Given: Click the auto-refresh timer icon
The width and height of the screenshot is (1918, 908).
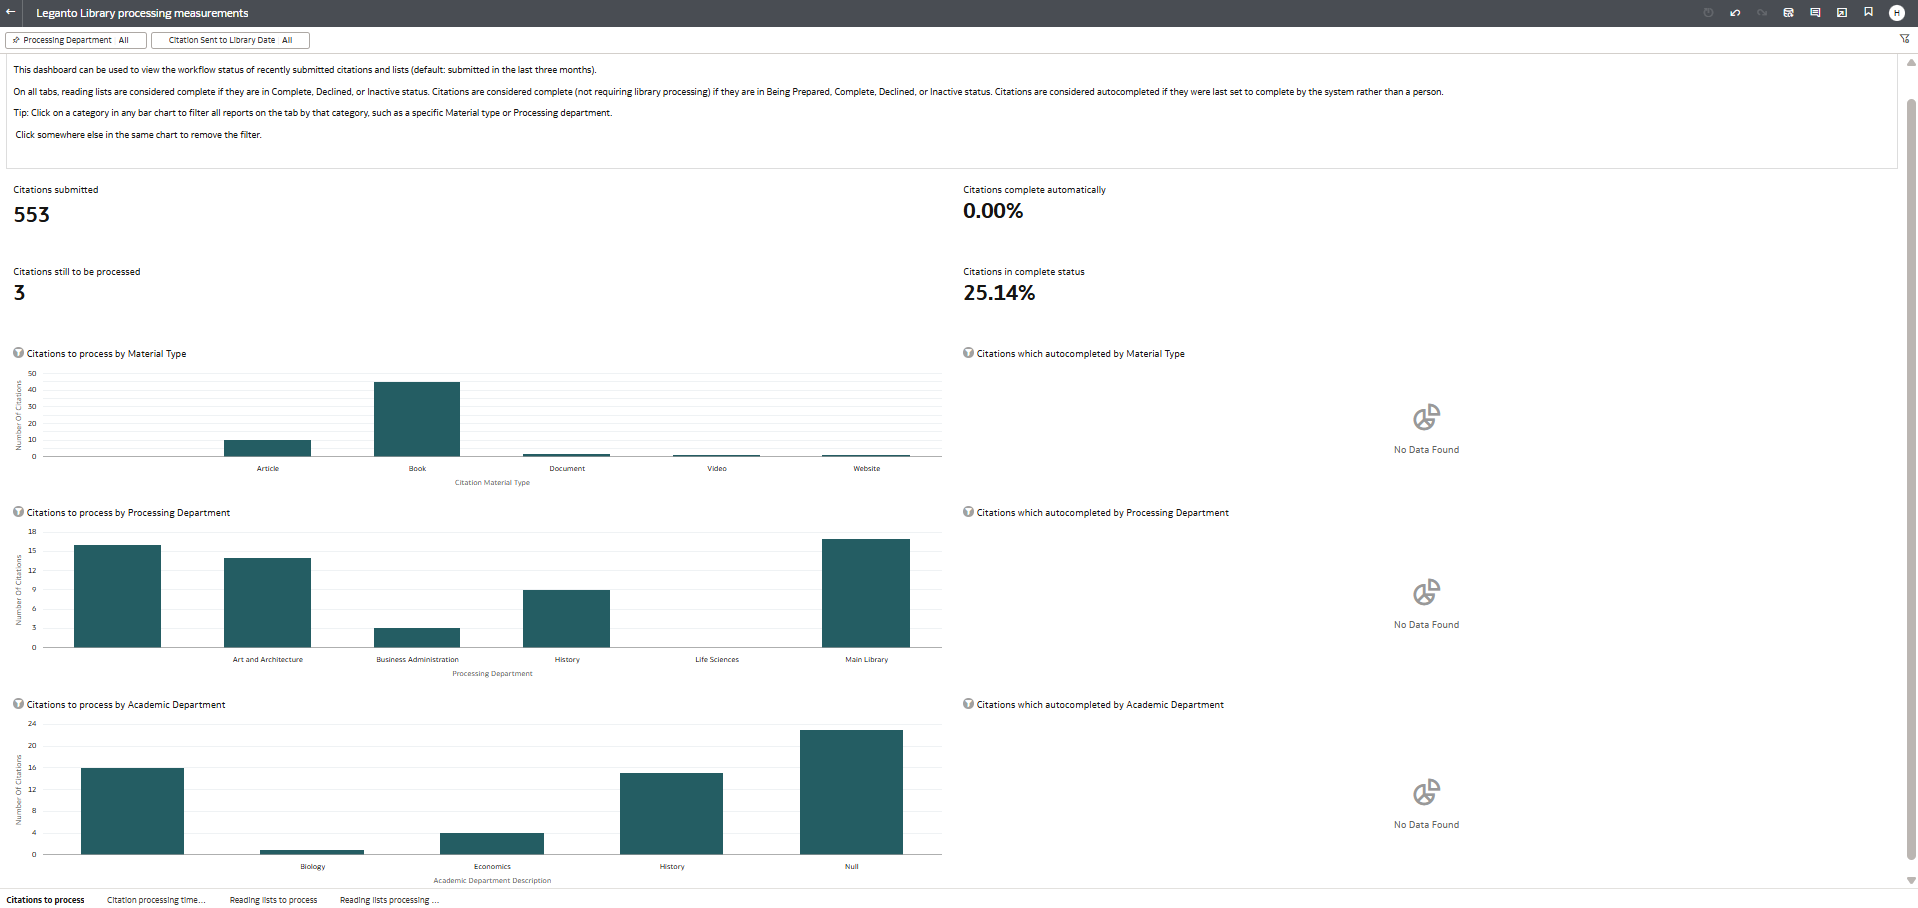Looking at the screenshot, I should [1708, 12].
